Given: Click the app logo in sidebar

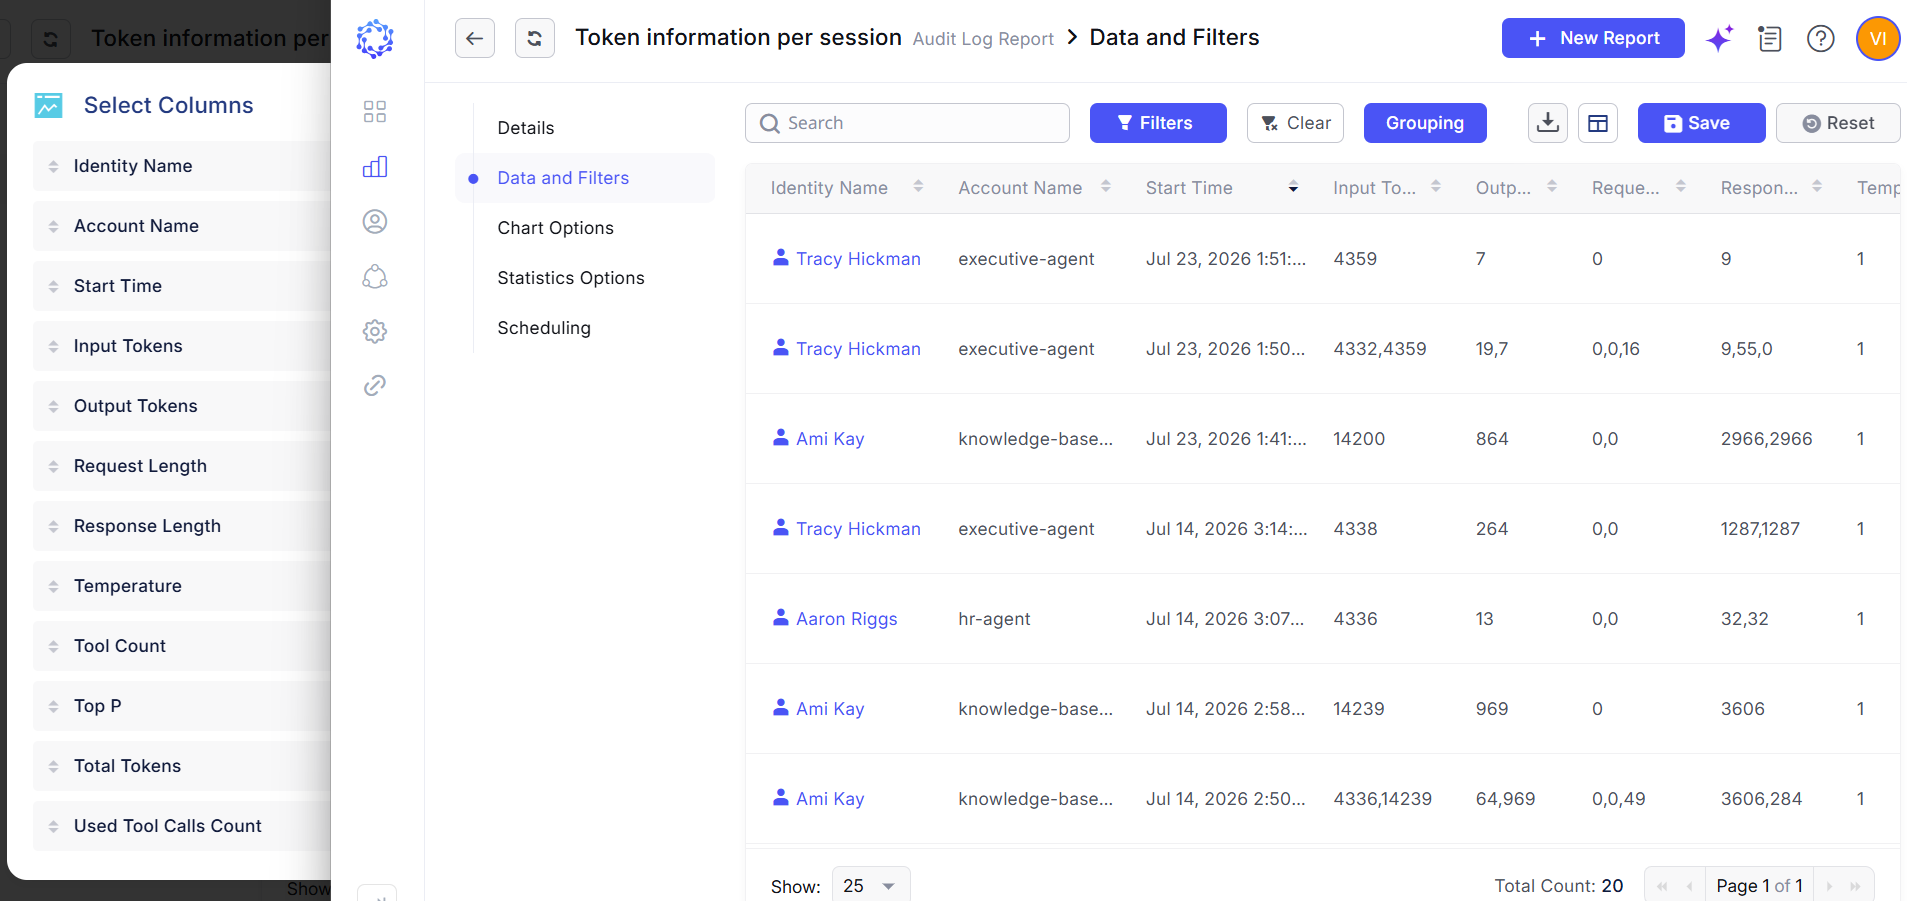Looking at the screenshot, I should (375, 38).
